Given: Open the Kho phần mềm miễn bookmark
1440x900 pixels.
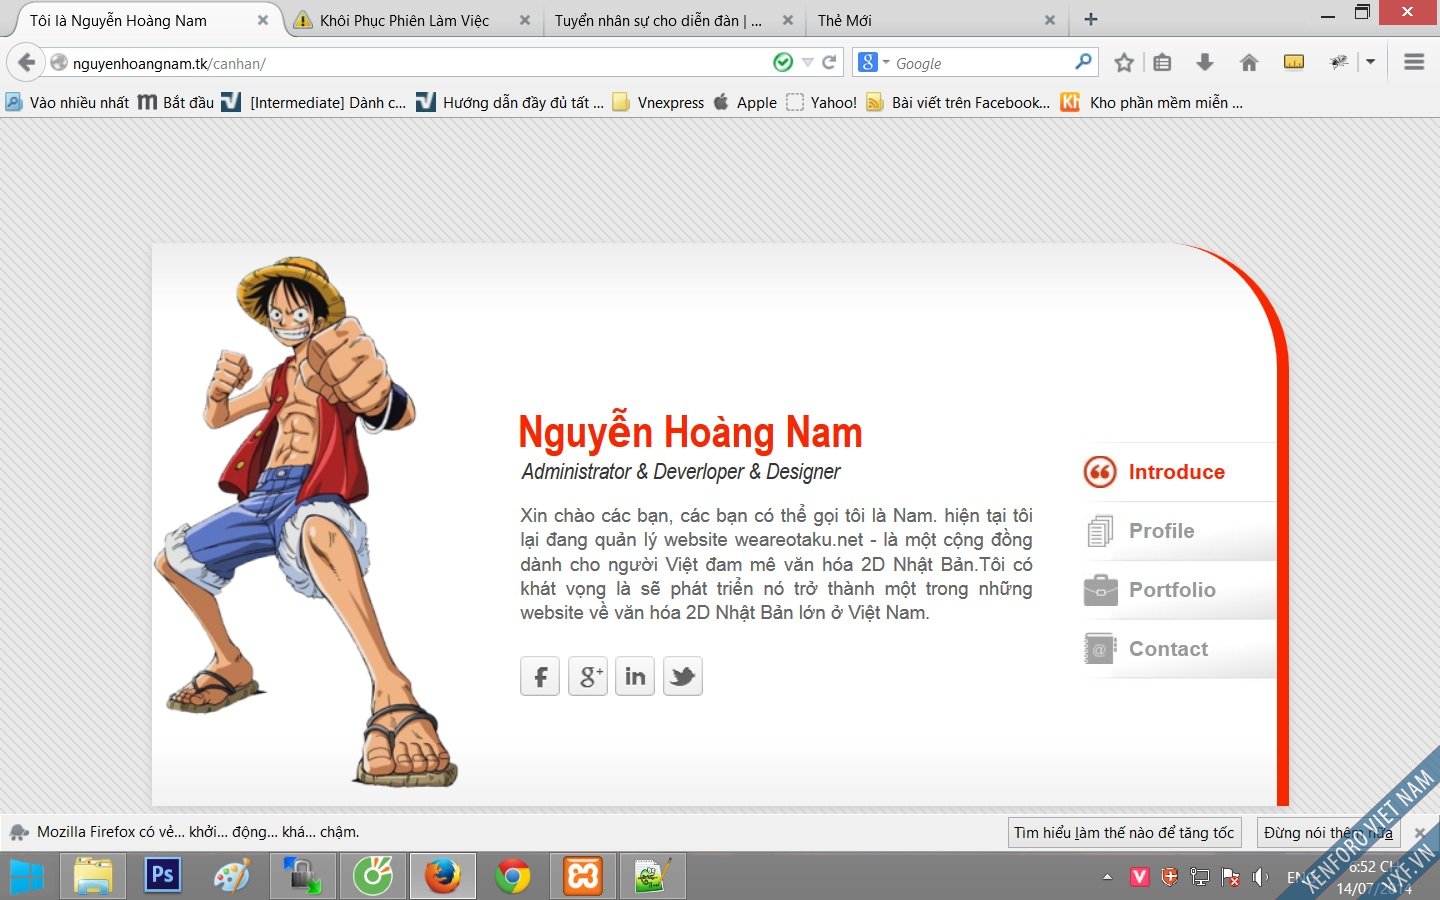Looking at the screenshot, I should tap(1152, 102).
